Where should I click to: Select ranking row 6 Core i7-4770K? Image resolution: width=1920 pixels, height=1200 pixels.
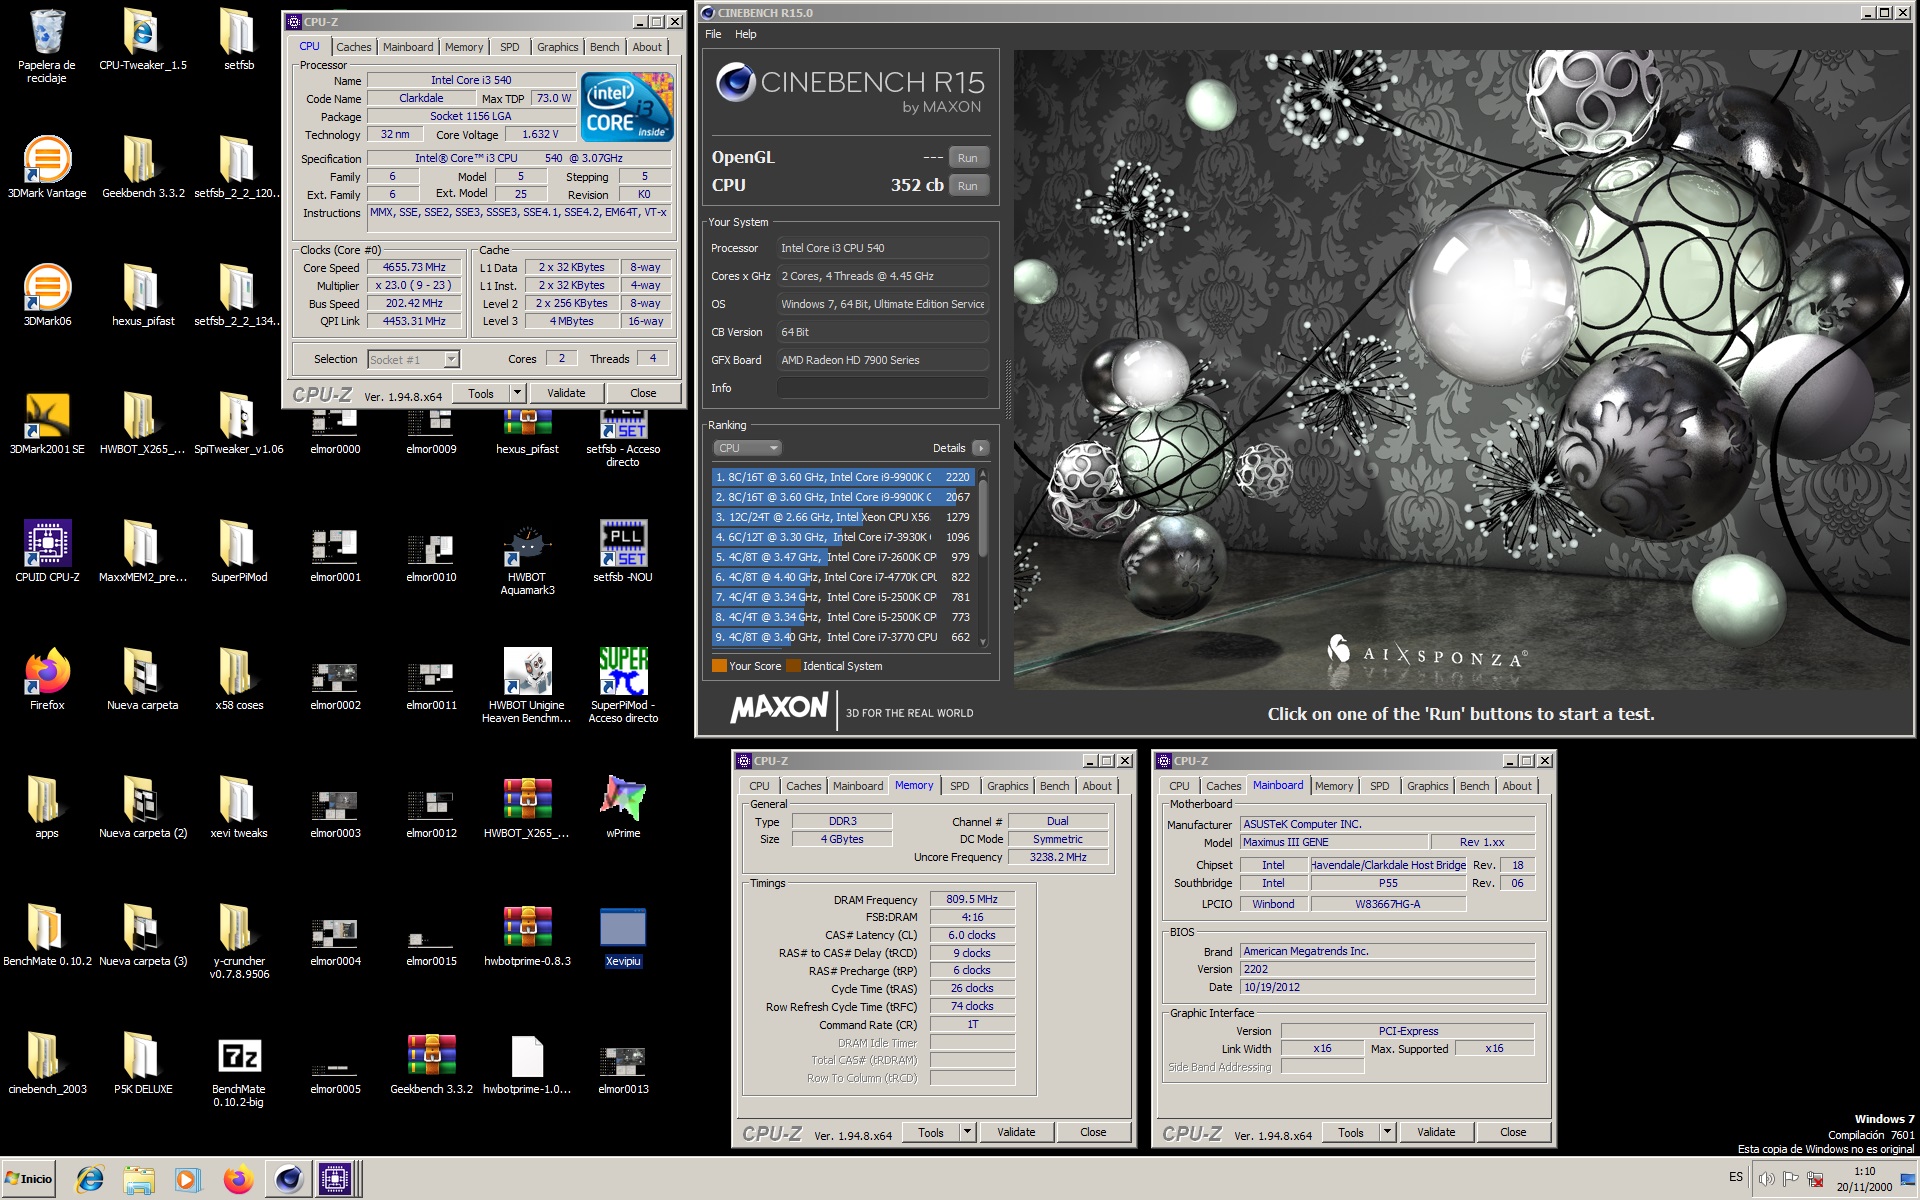point(843,577)
